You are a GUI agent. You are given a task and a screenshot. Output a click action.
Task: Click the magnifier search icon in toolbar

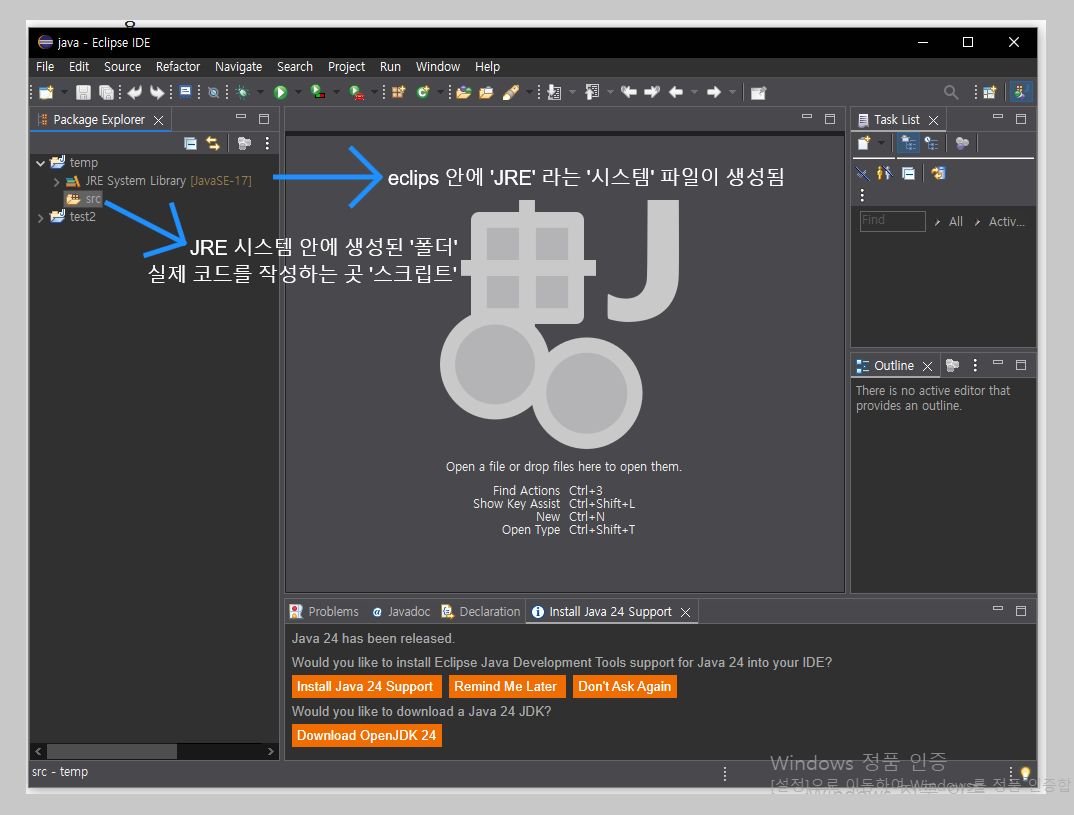click(x=951, y=92)
